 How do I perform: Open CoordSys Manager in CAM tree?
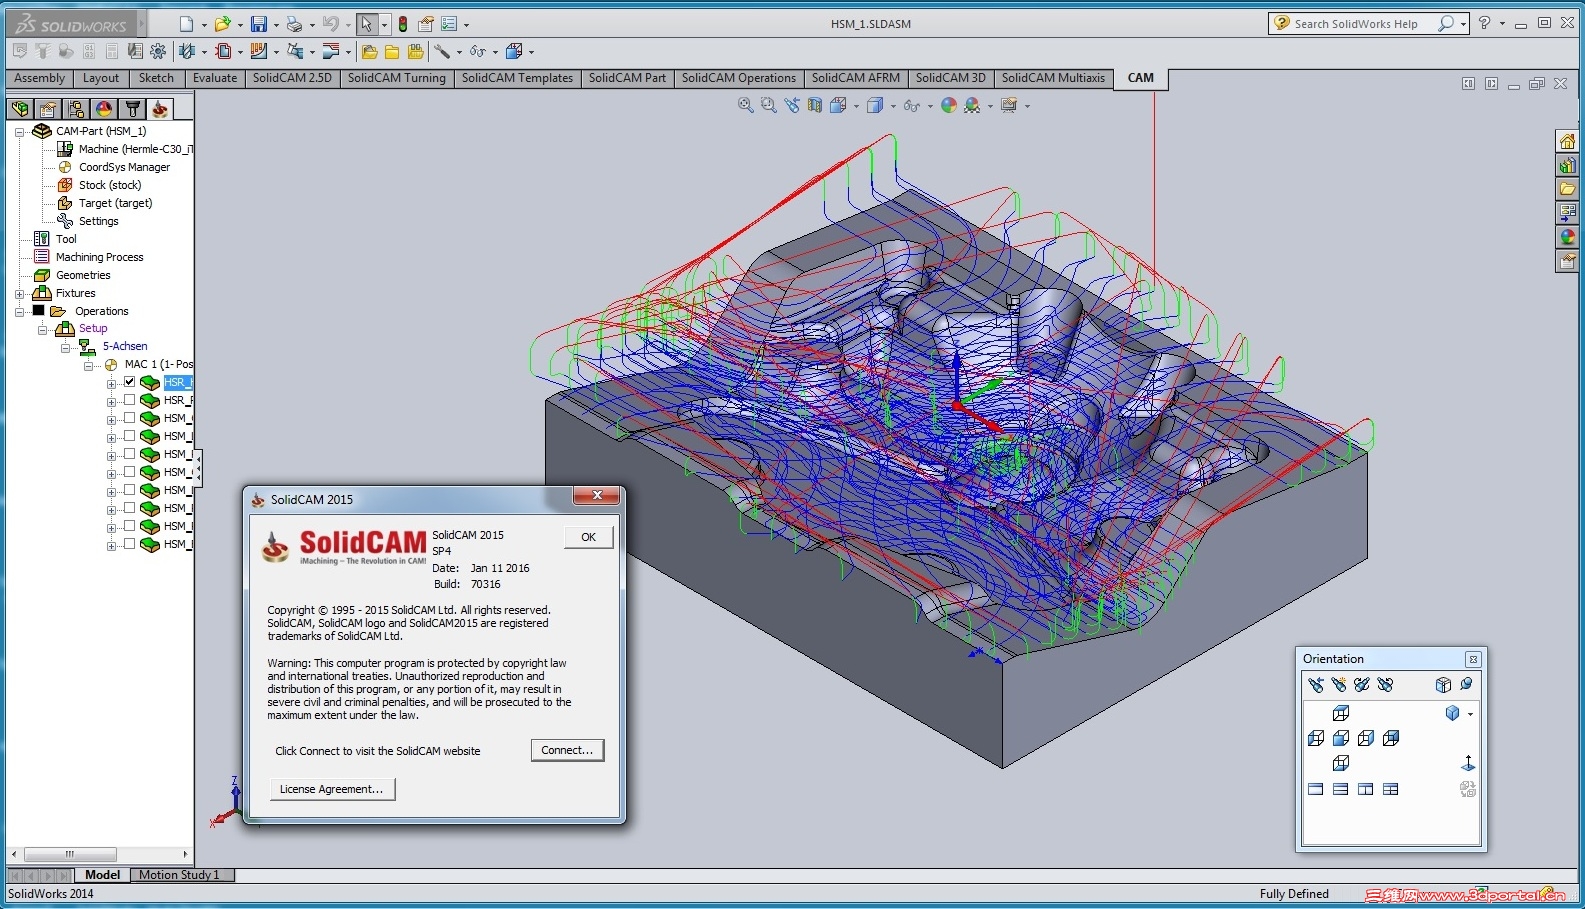[x=124, y=167]
